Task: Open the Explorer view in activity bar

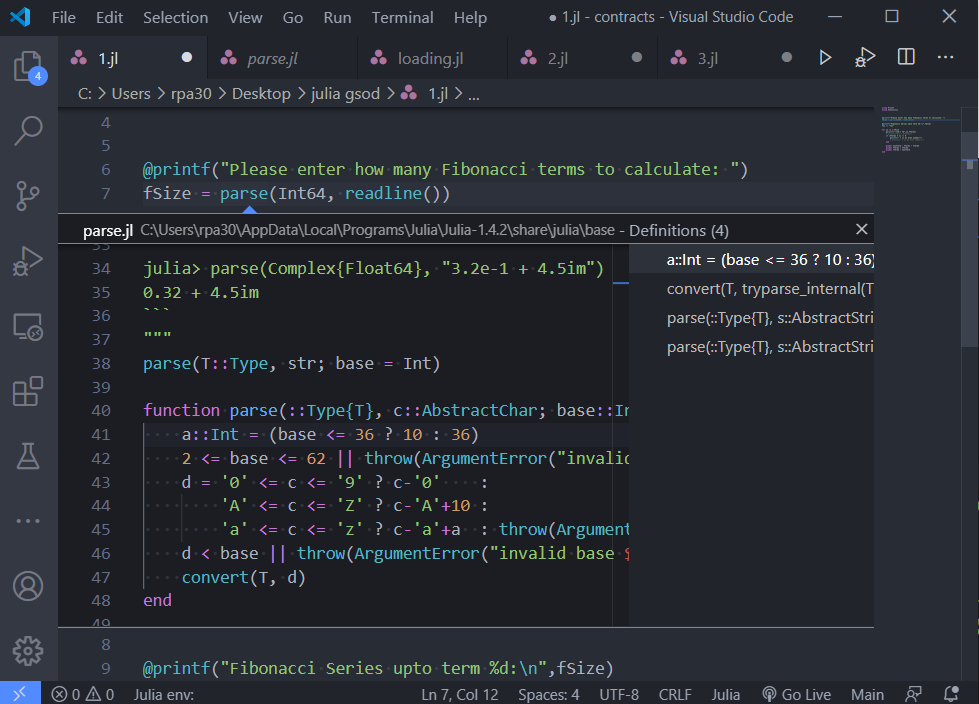Action: (x=29, y=66)
